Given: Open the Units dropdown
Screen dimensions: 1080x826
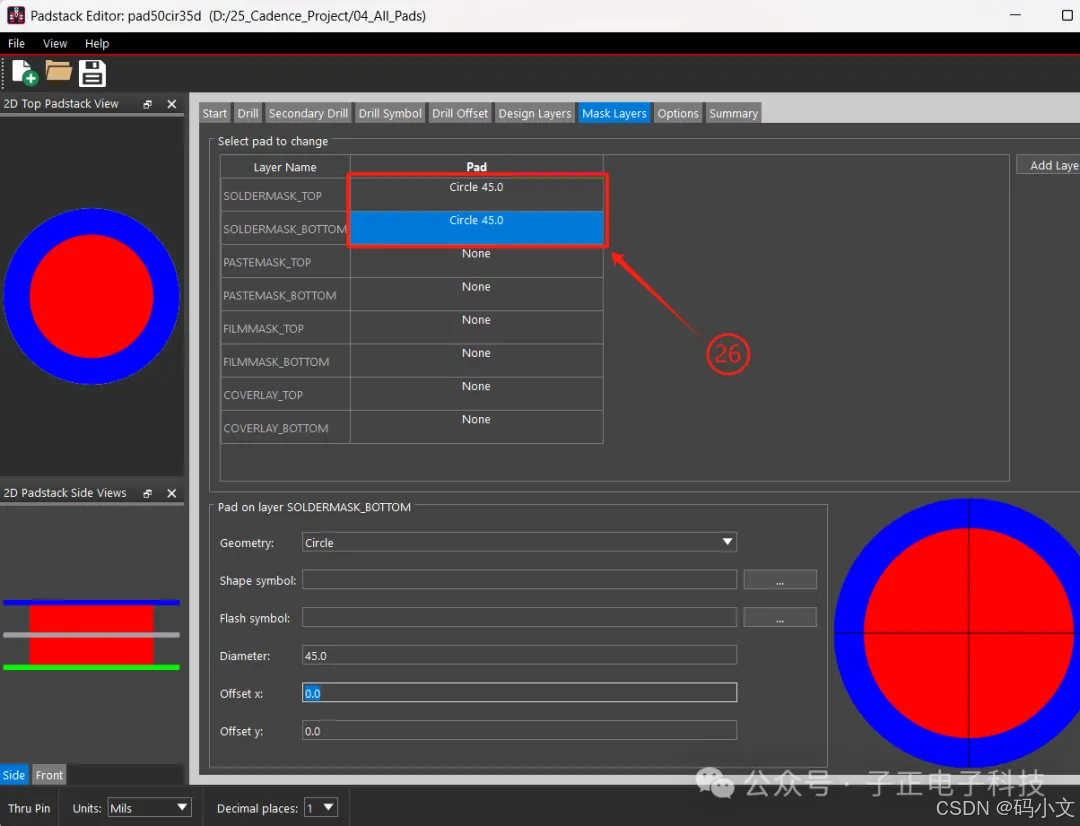Looking at the screenshot, I should tap(149, 807).
